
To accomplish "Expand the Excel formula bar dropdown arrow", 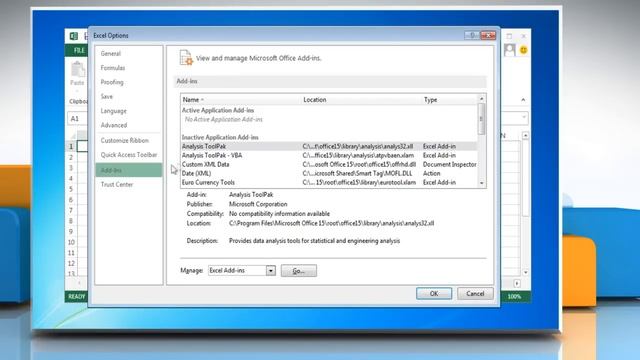I will (x=524, y=118).
